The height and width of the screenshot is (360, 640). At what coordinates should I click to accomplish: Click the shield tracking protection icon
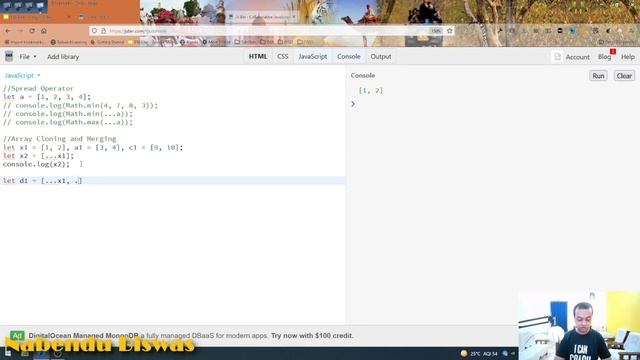(x=94, y=31)
